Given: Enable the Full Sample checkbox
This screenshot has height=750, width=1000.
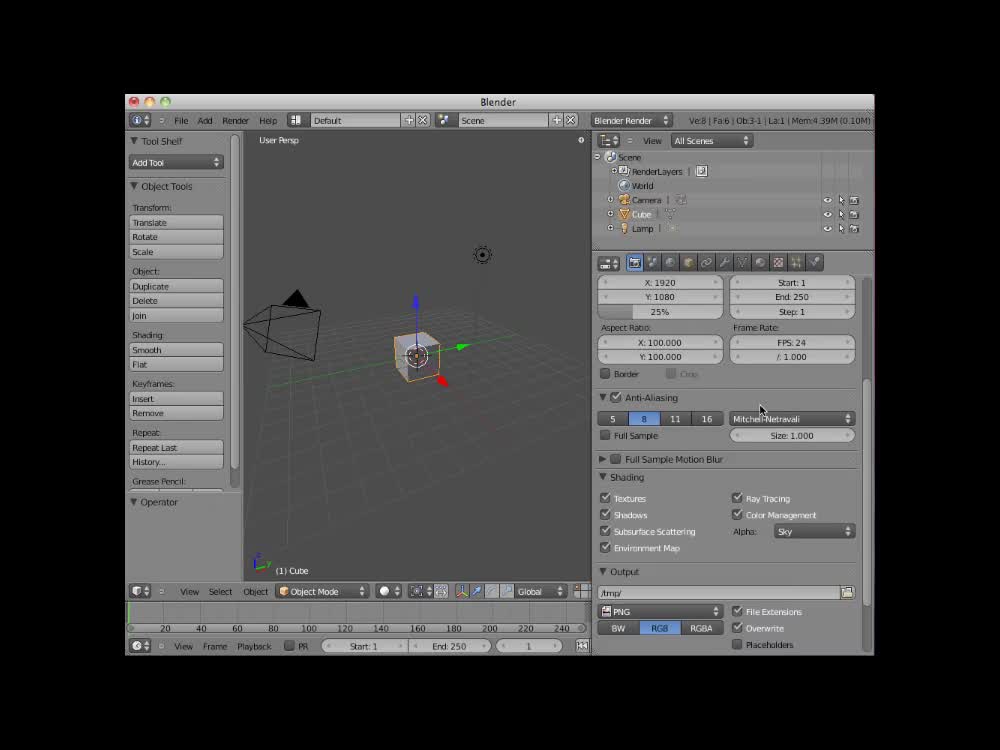Looking at the screenshot, I should coord(605,435).
